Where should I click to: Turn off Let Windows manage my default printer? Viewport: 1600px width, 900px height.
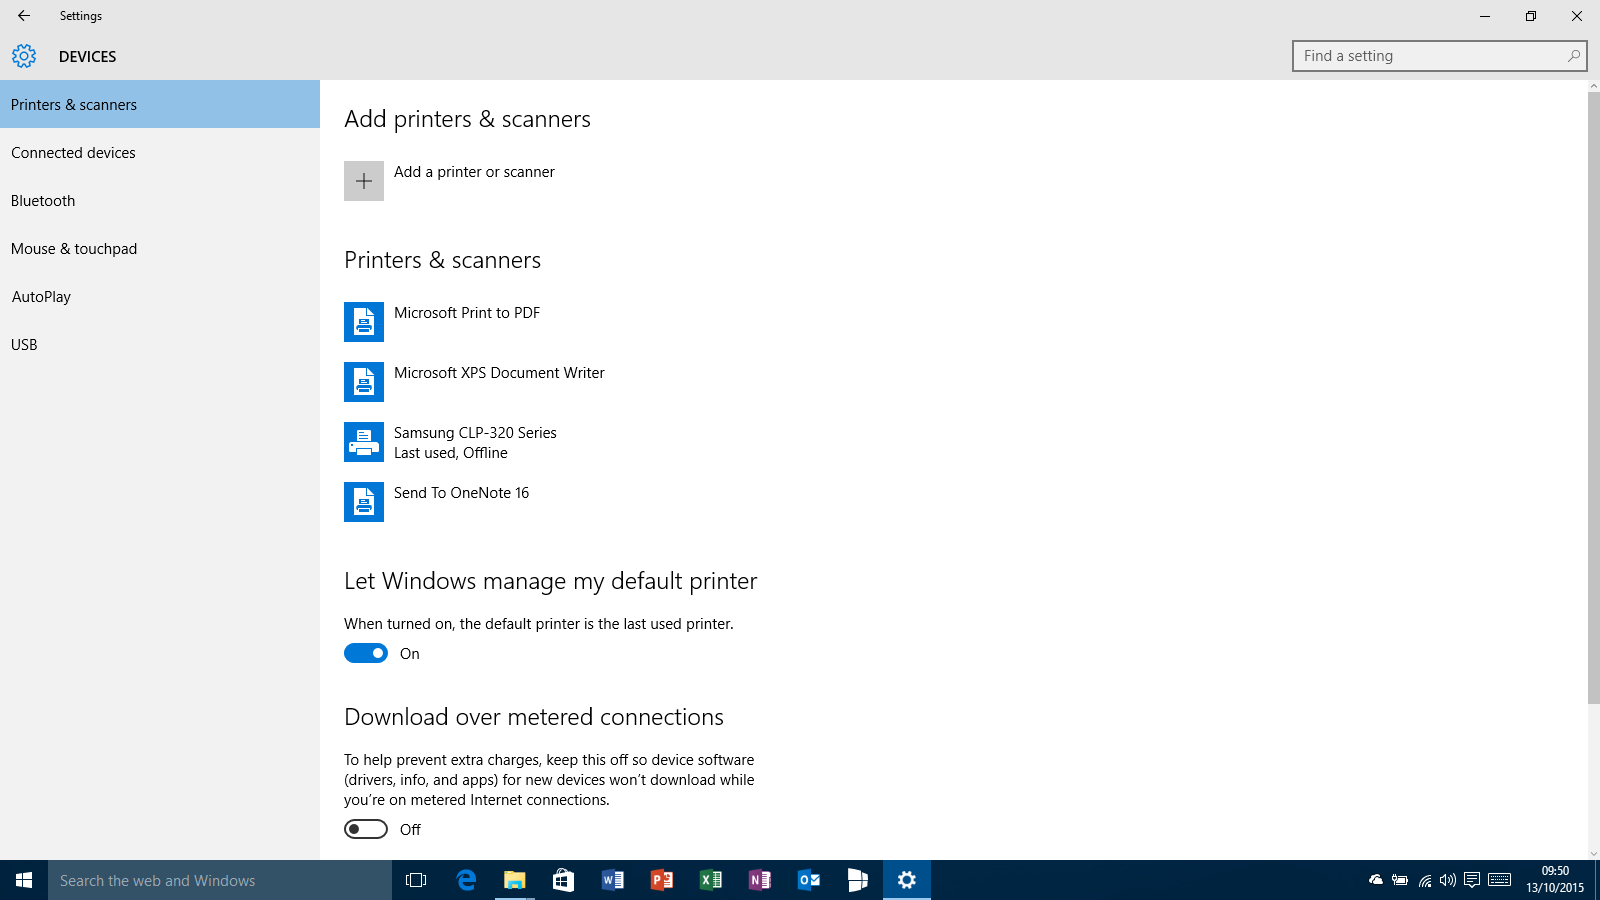pos(366,653)
